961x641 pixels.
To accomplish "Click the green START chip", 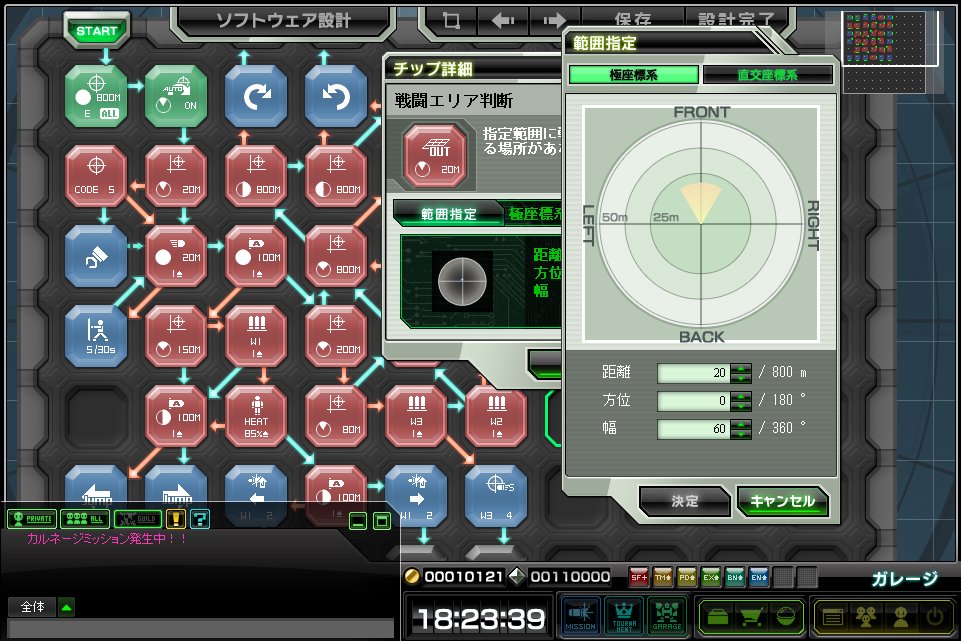I will (96, 31).
